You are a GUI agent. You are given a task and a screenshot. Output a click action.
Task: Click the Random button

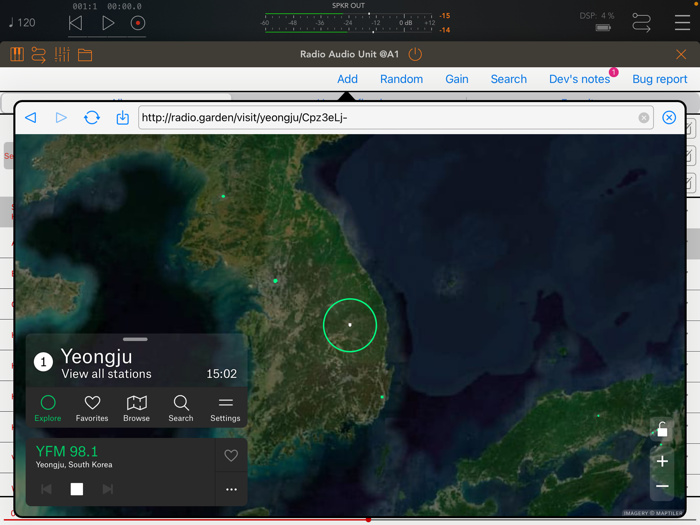401,79
